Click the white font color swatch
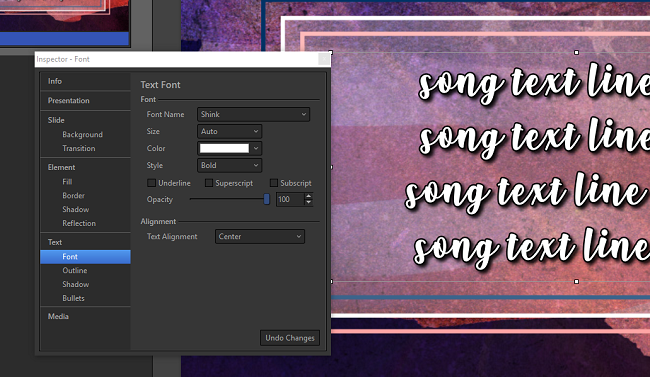This screenshot has height=377, width=650. pos(224,148)
